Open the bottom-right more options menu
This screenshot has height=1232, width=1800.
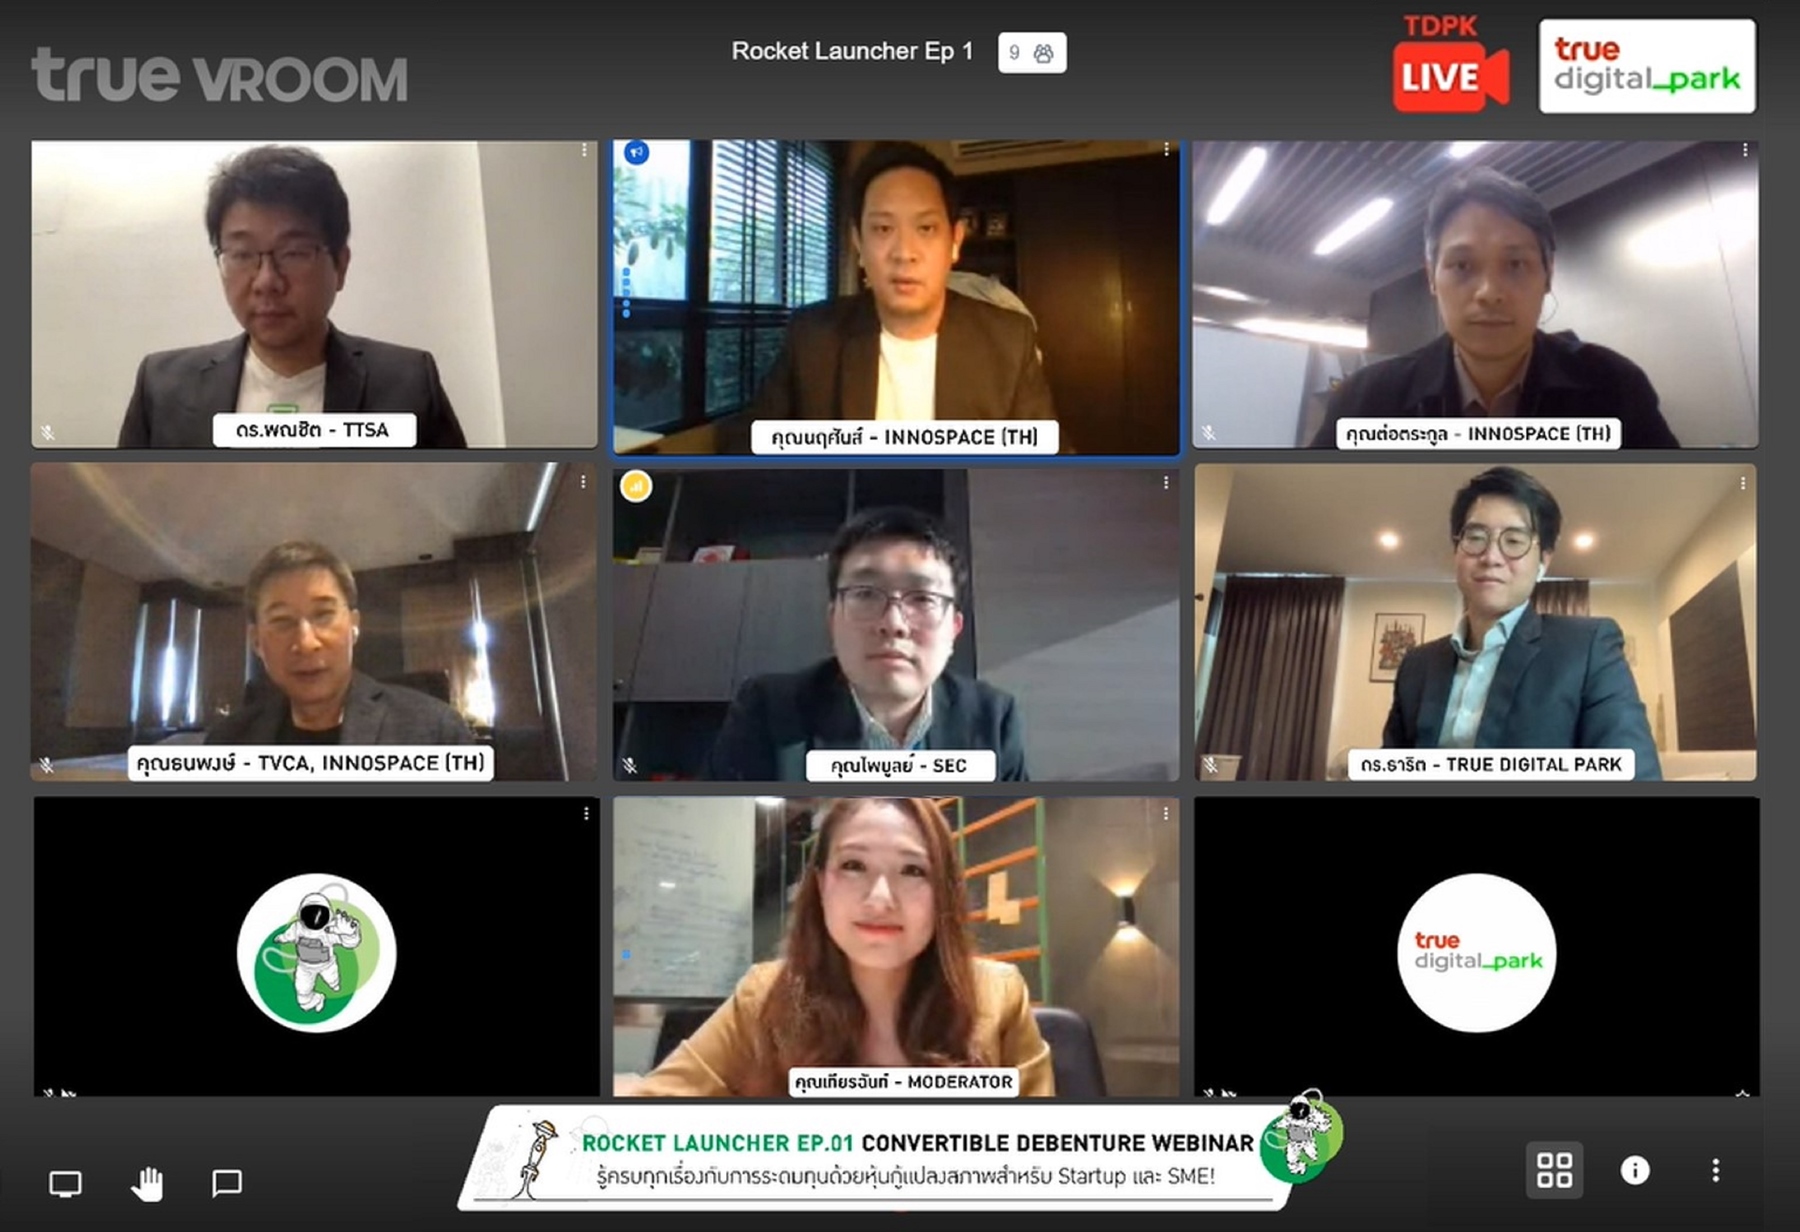(1716, 1170)
